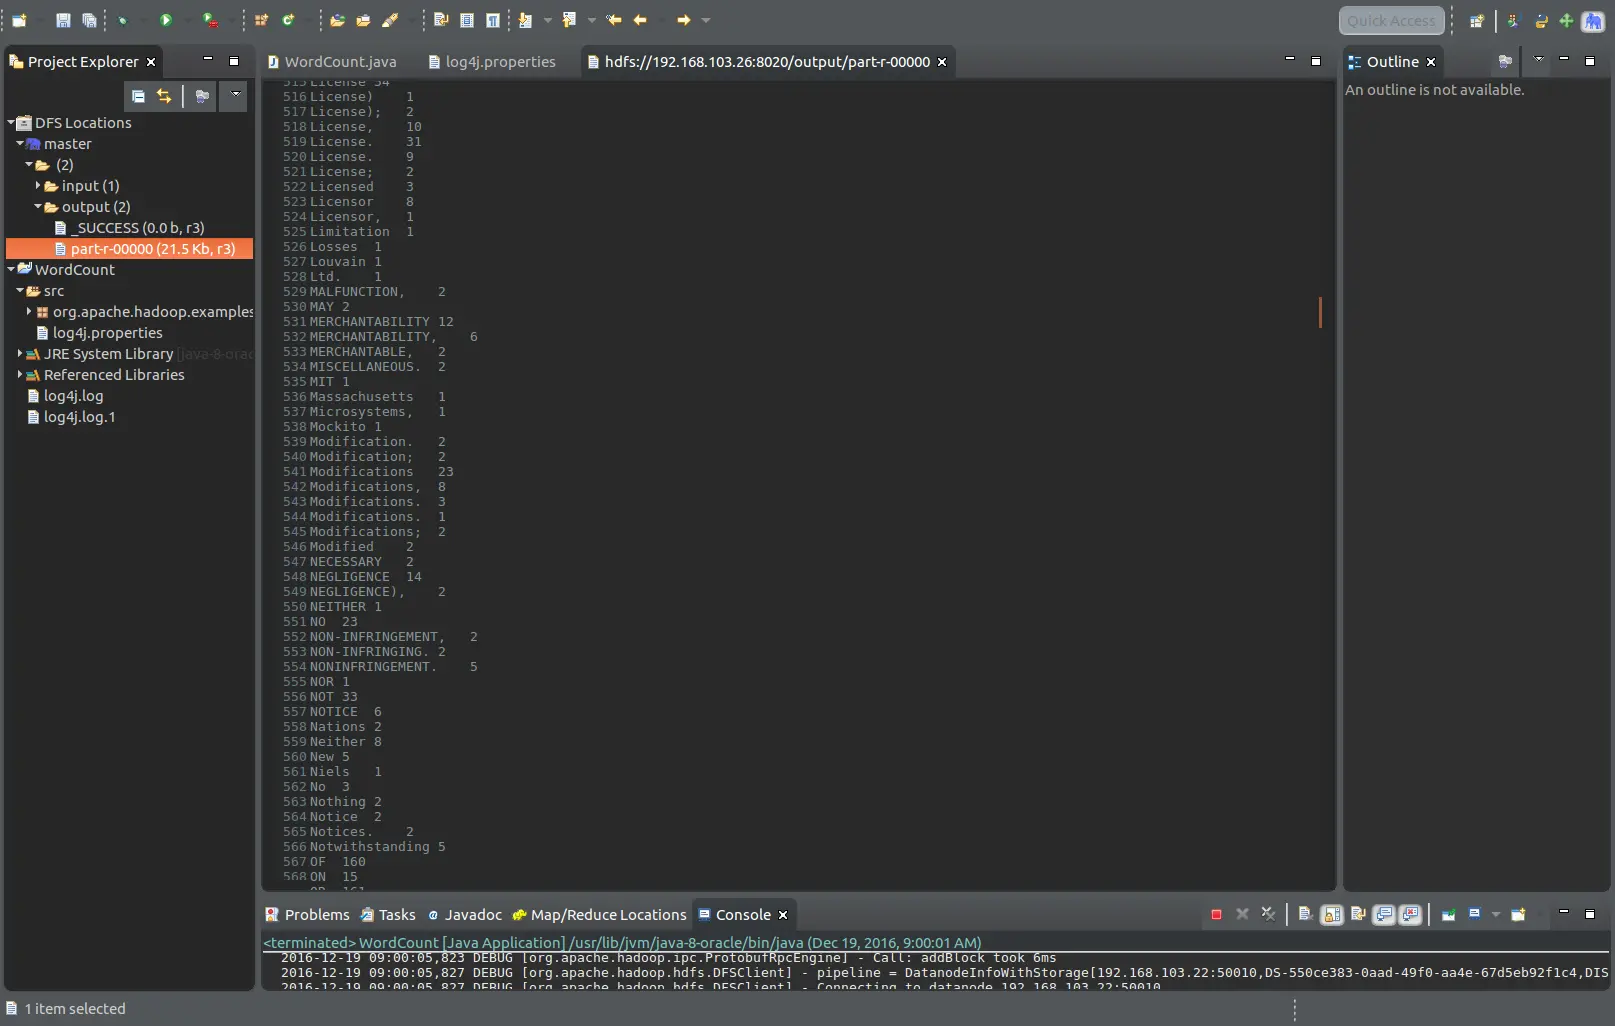Collapse the master location node
The width and height of the screenshot is (1615, 1026).
pyautogui.click(x=20, y=143)
